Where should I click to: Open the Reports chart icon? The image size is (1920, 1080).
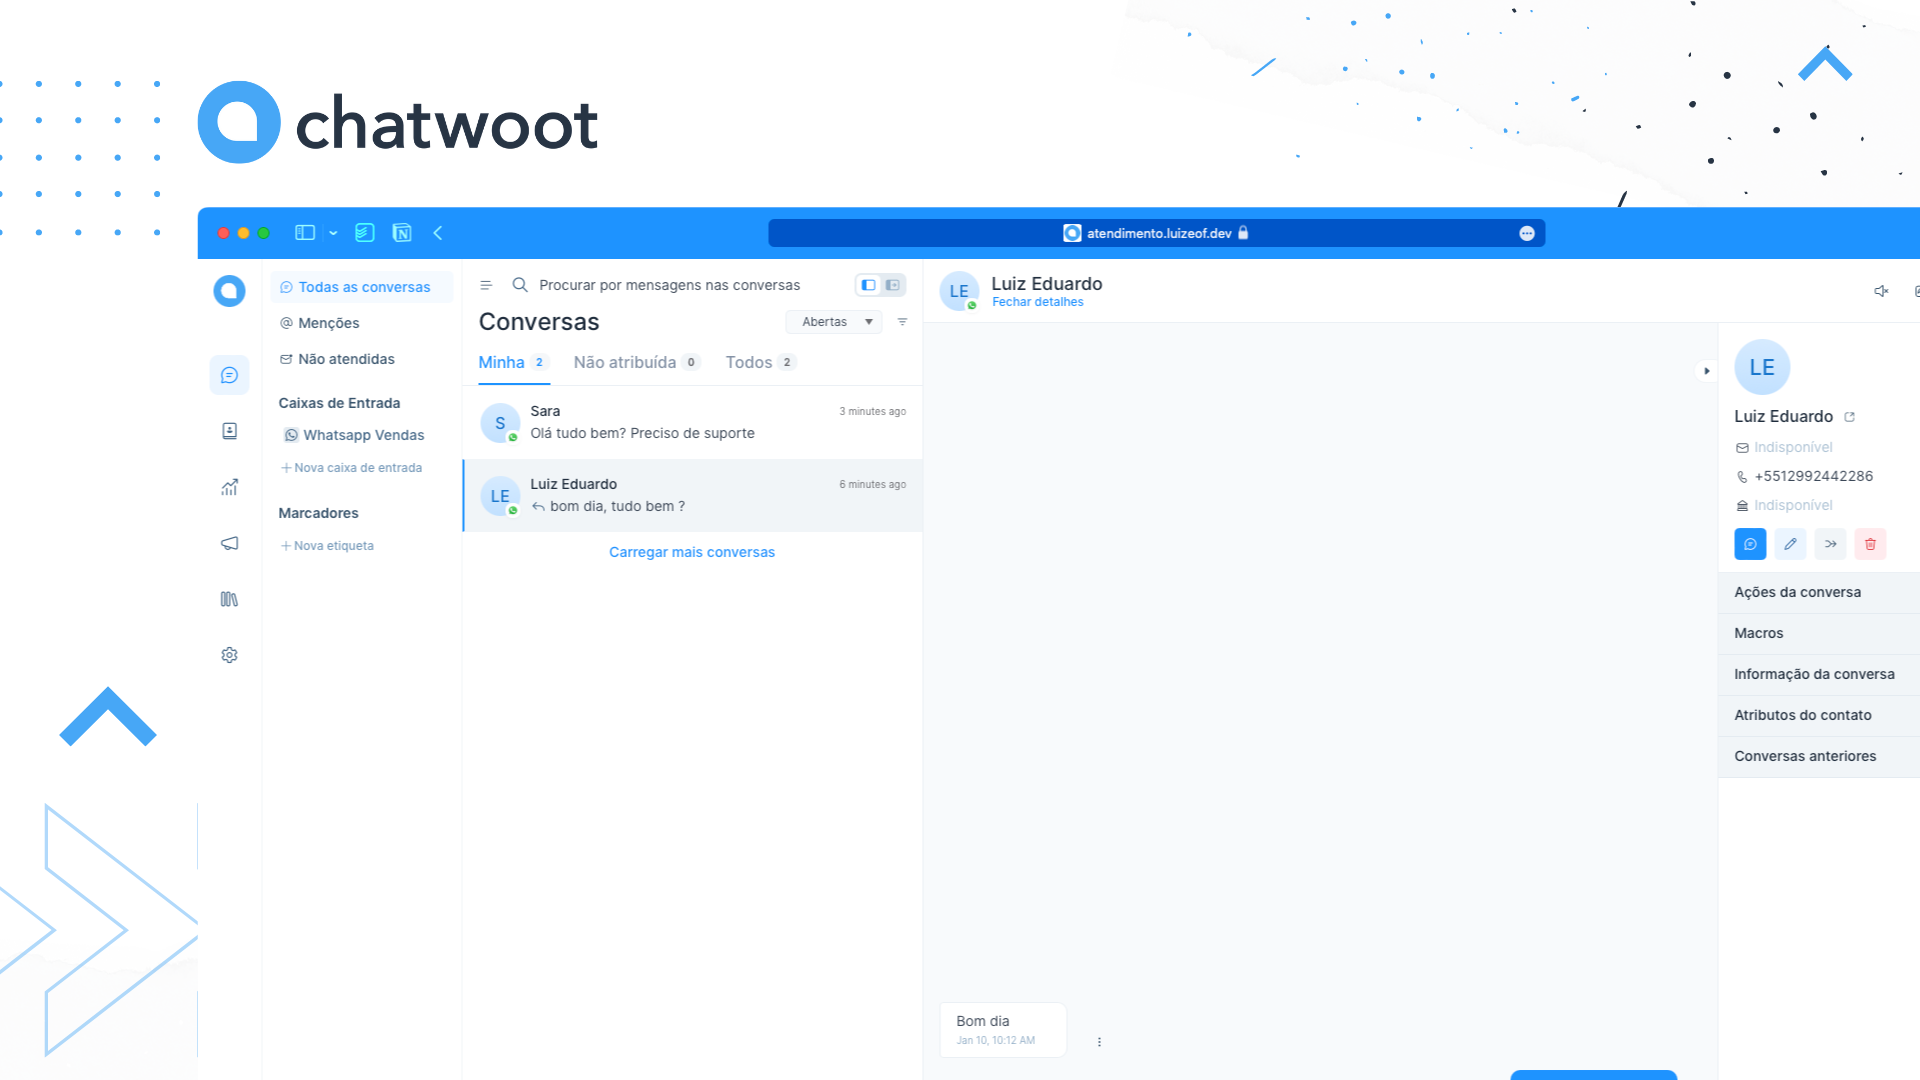pyautogui.click(x=229, y=487)
